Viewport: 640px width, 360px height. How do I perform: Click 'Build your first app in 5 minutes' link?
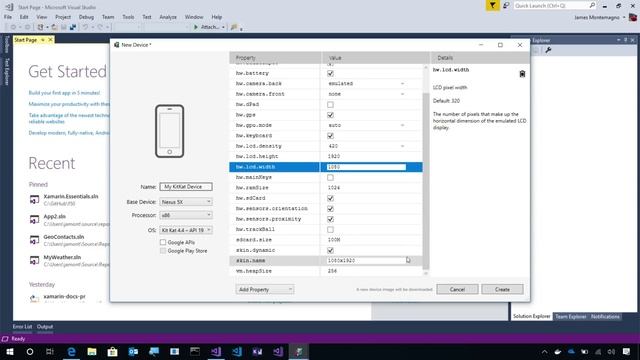click(x=64, y=93)
